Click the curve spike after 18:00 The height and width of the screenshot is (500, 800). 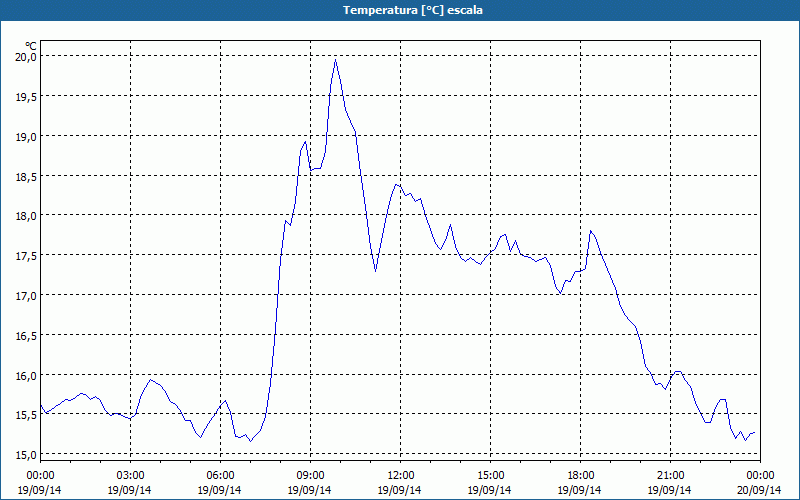(591, 232)
